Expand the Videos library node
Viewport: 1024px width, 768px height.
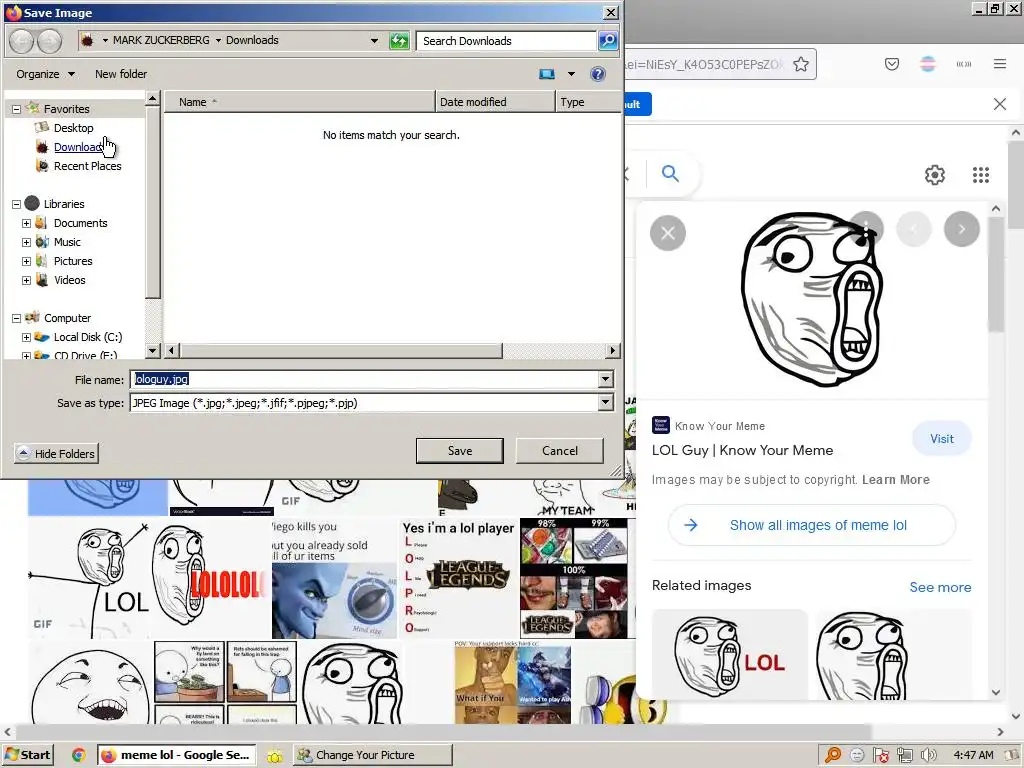(x=26, y=280)
